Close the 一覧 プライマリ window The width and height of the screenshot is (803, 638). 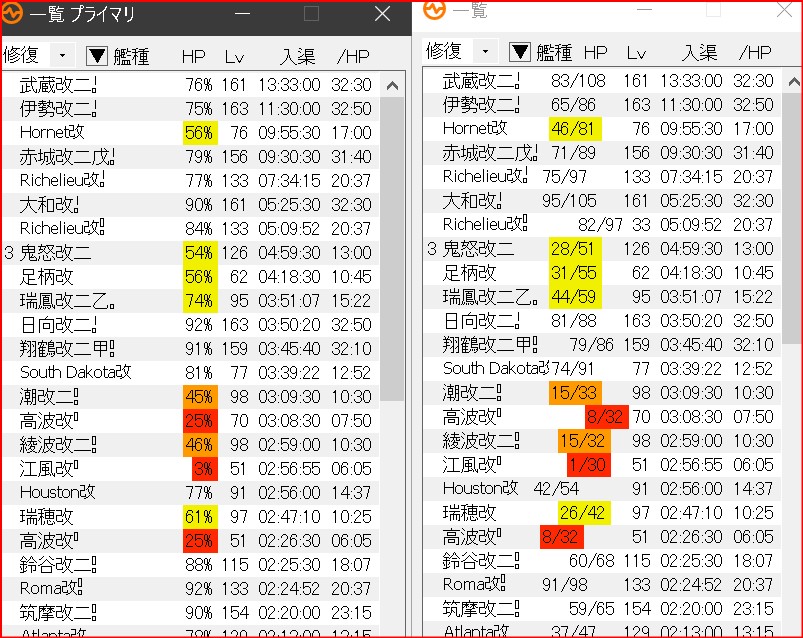pos(382,15)
